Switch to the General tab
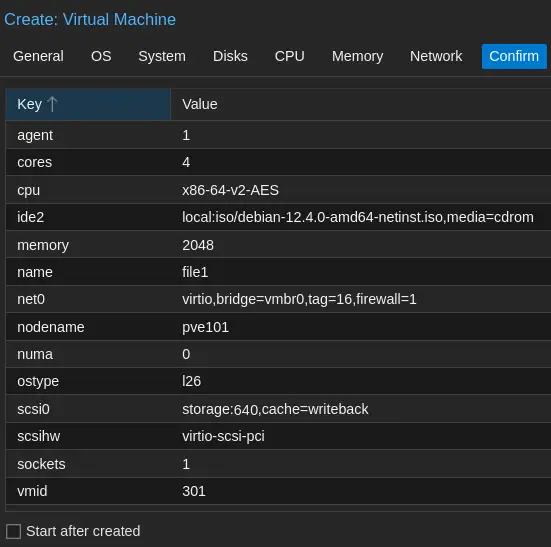The image size is (551, 547). pos(38,56)
